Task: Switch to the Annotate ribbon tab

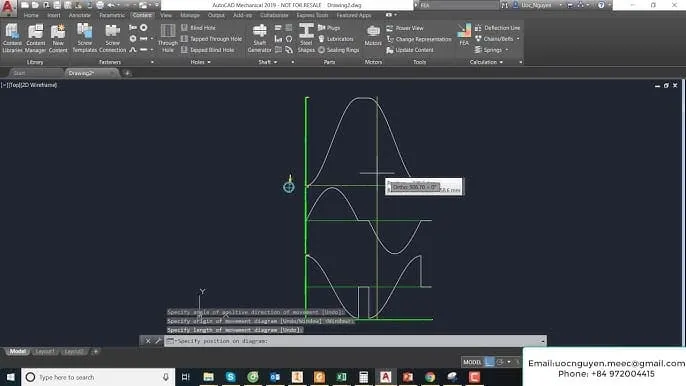Action: (x=79, y=15)
